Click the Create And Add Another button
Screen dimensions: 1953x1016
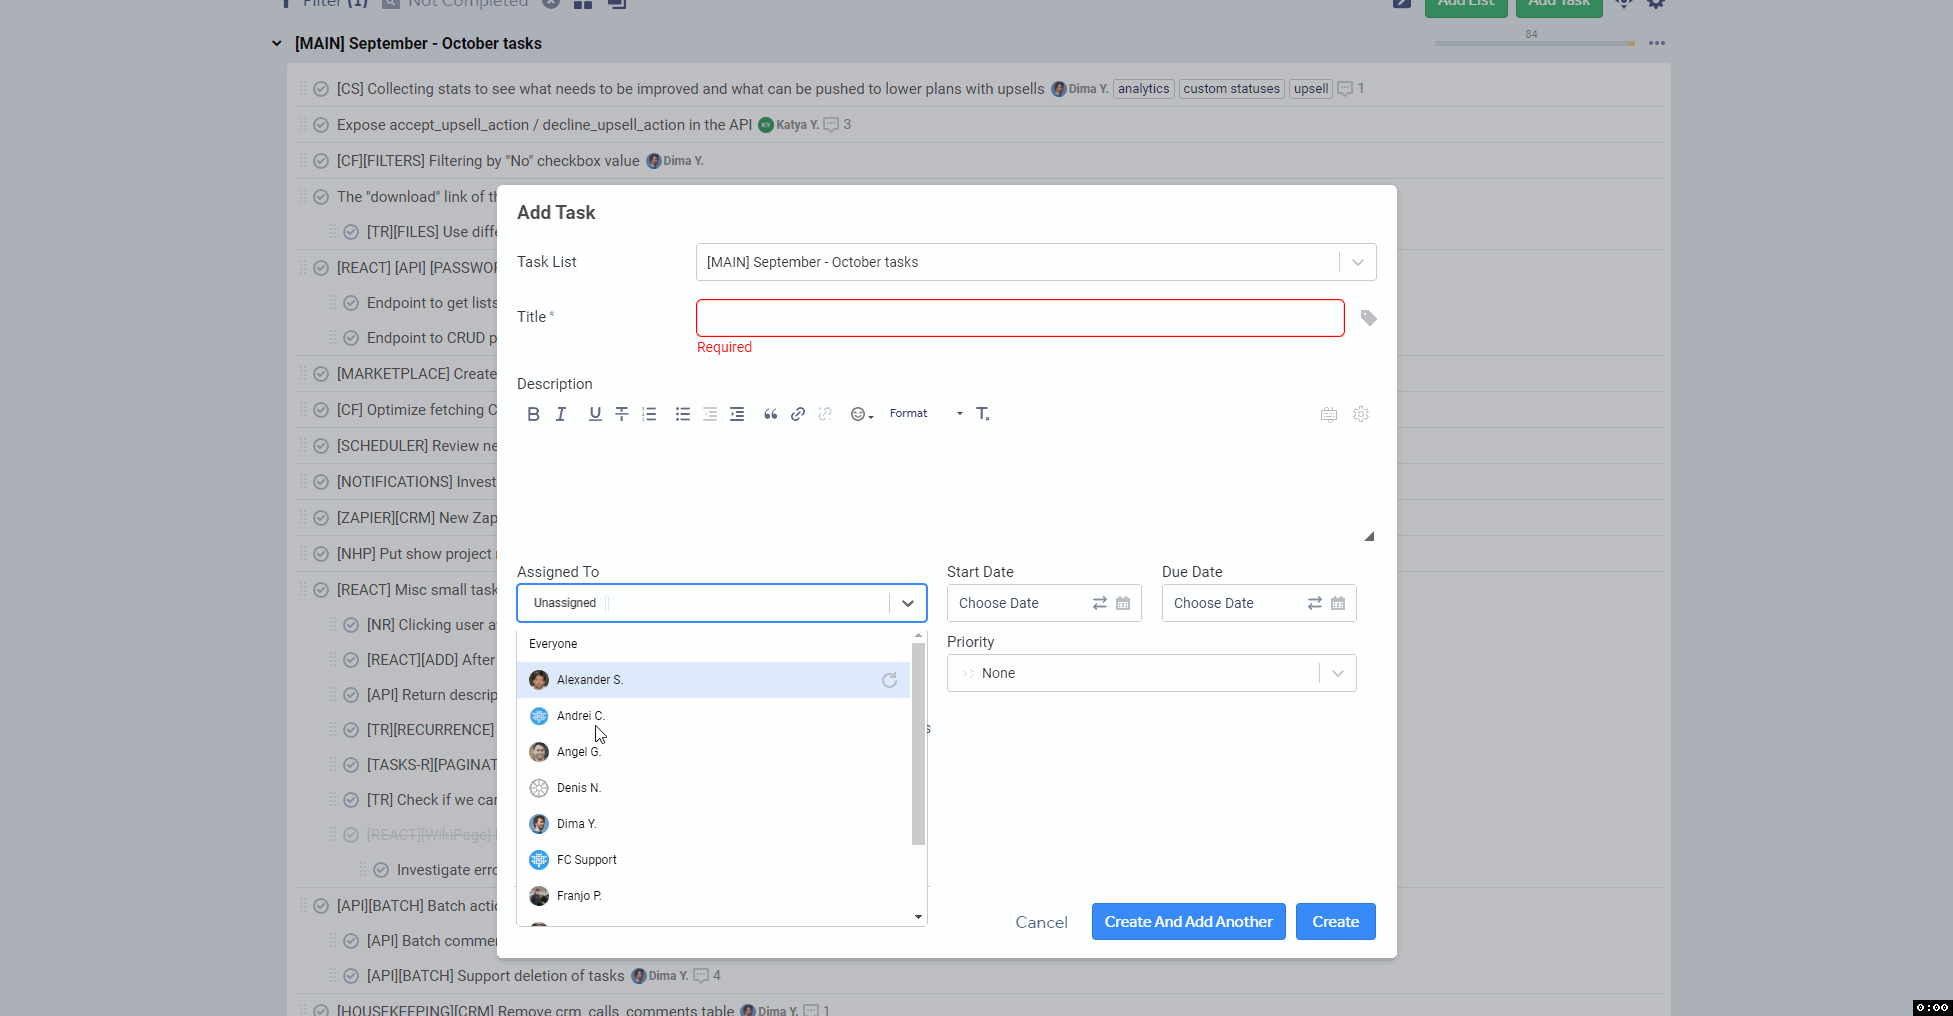point(1188,922)
